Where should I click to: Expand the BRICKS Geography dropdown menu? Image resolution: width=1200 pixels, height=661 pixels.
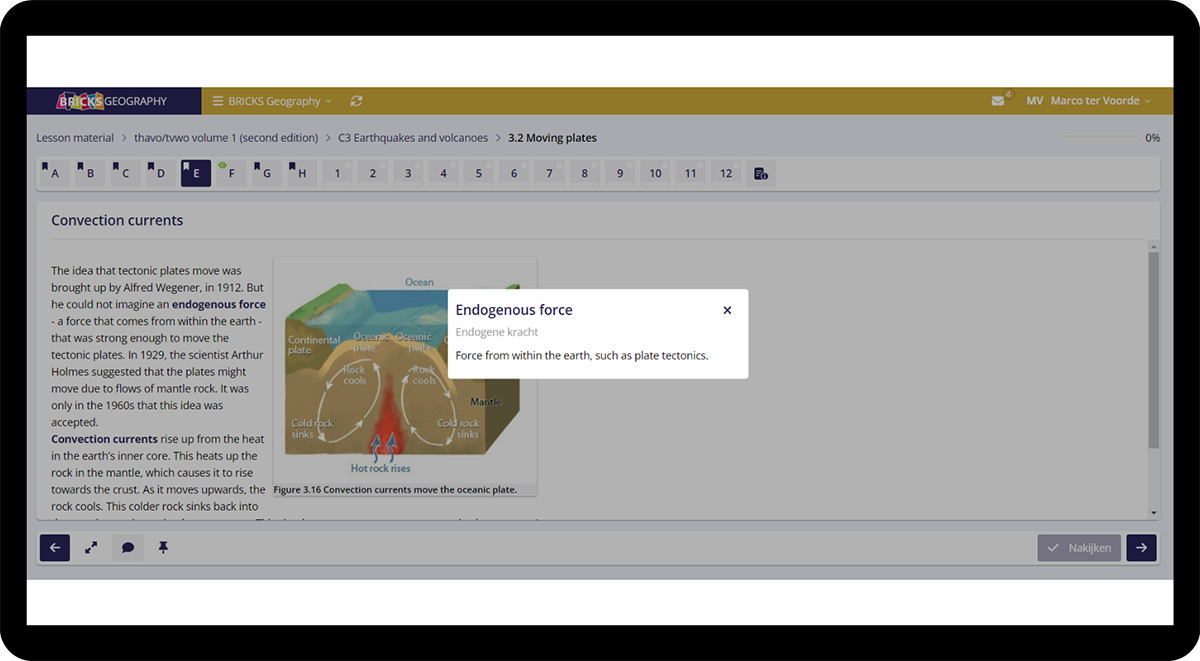click(272, 101)
